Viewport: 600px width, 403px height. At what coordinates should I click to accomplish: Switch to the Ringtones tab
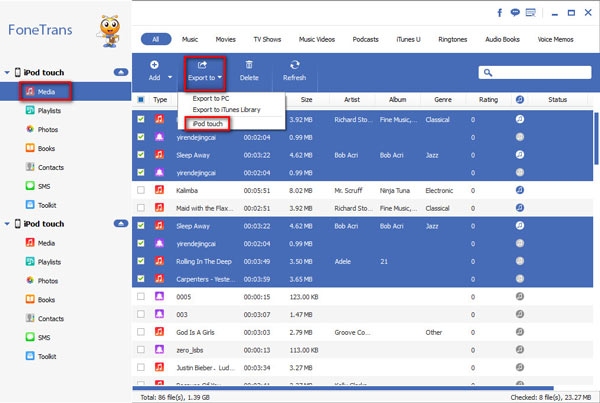[x=453, y=39]
